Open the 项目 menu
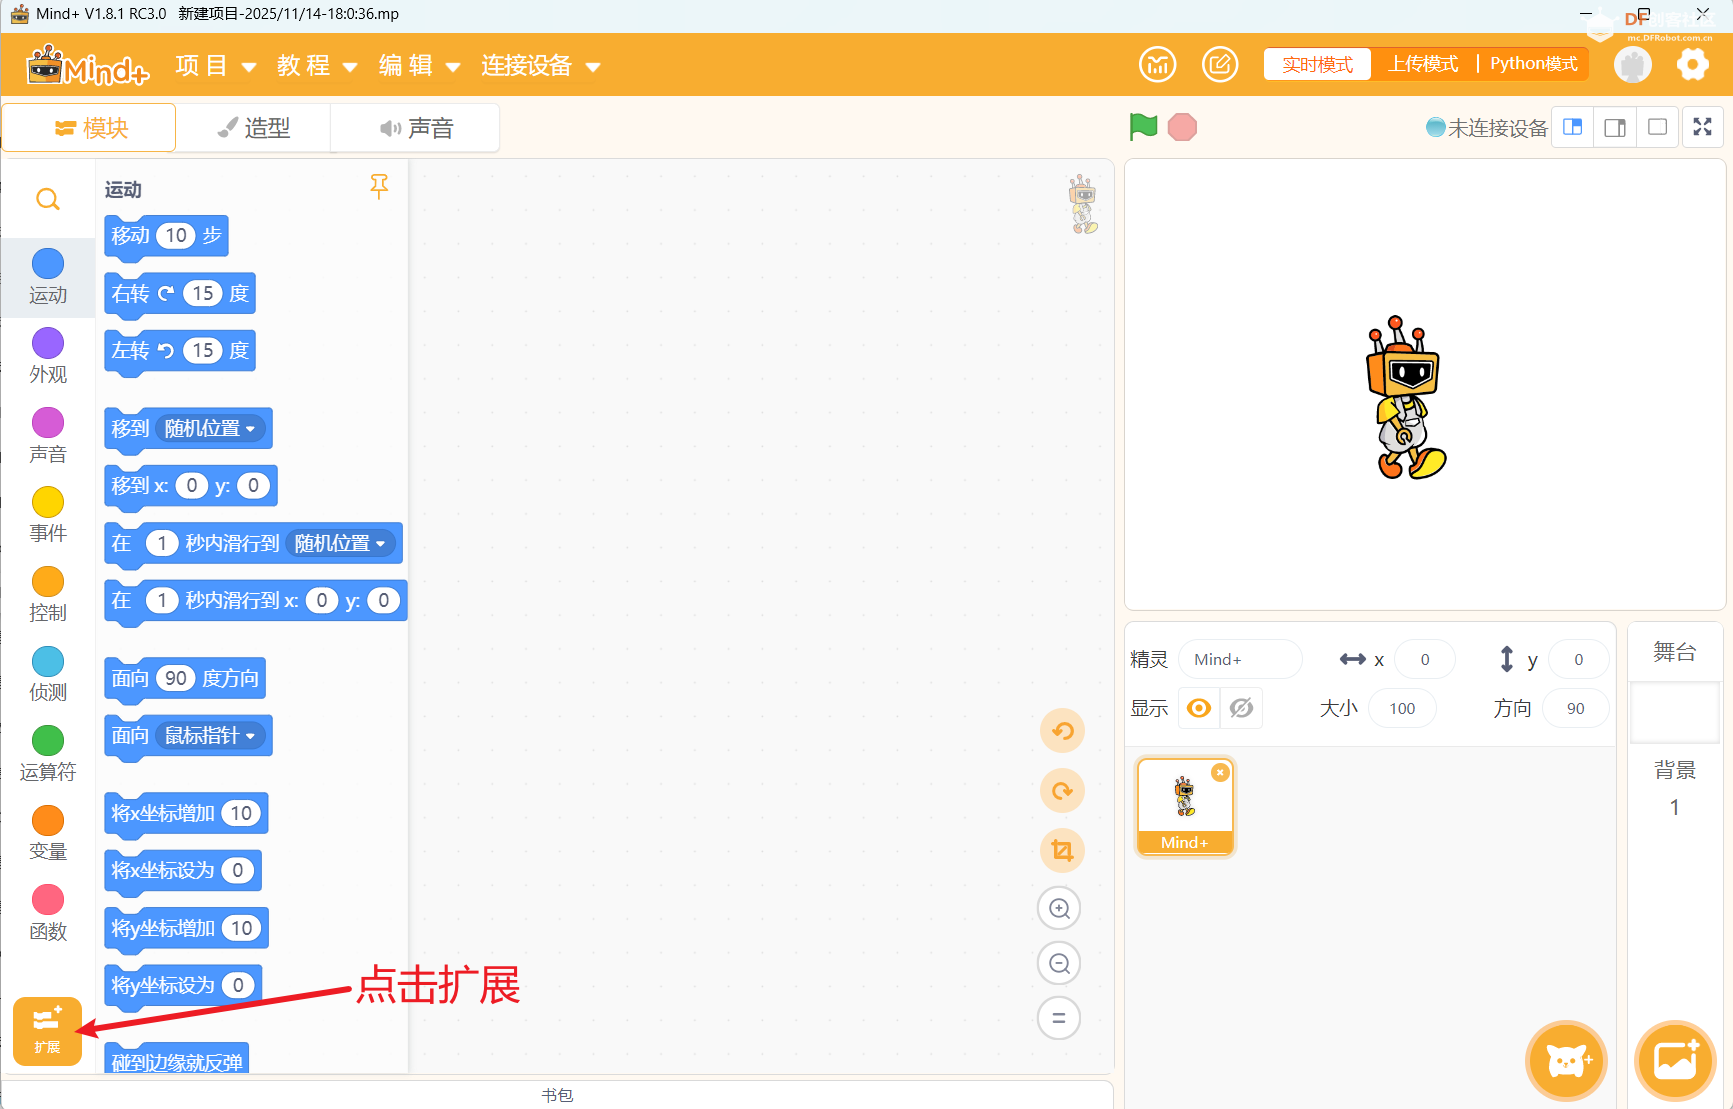 pyautogui.click(x=215, y=66)
